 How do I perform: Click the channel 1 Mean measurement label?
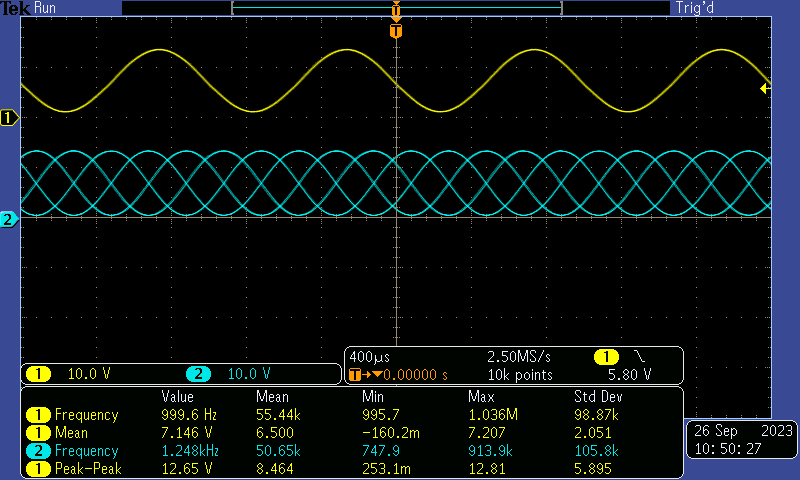pos(71,433)
